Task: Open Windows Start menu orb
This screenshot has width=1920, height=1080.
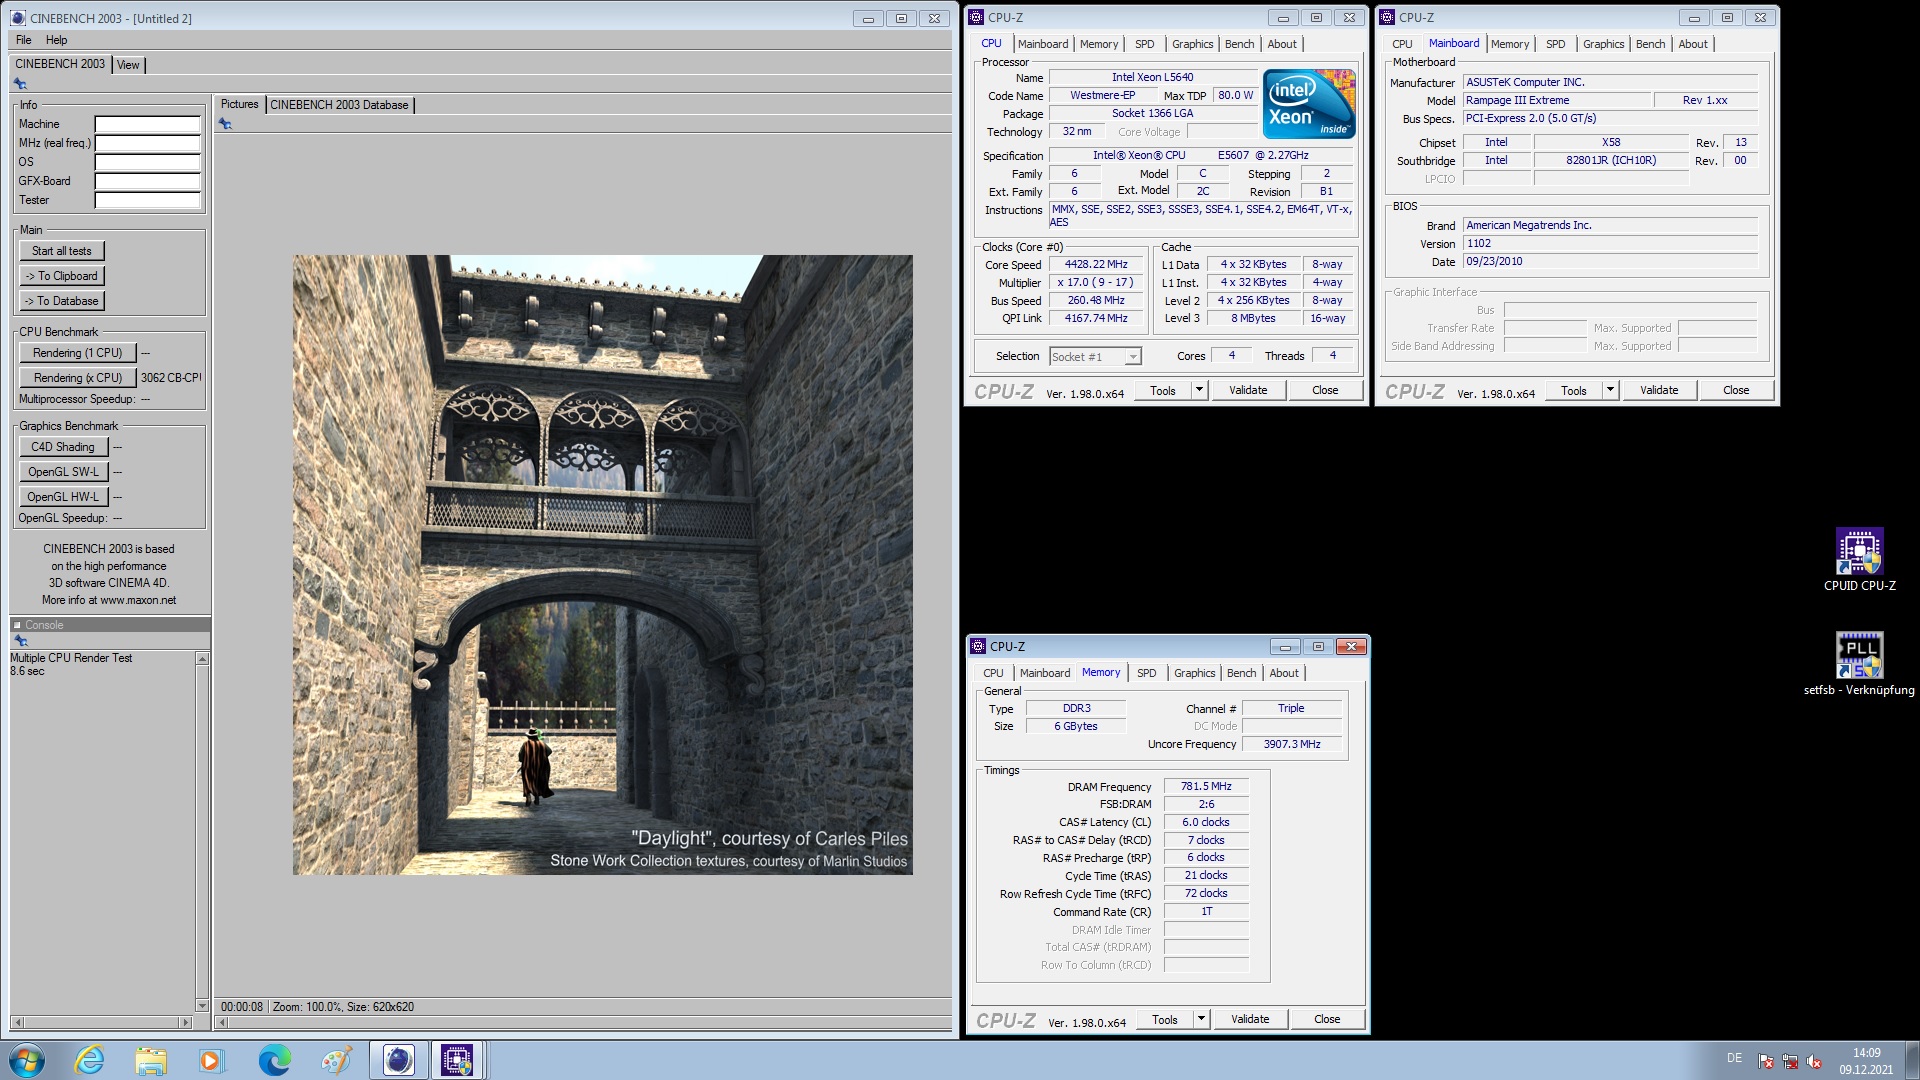Action: coord(27,1060)
